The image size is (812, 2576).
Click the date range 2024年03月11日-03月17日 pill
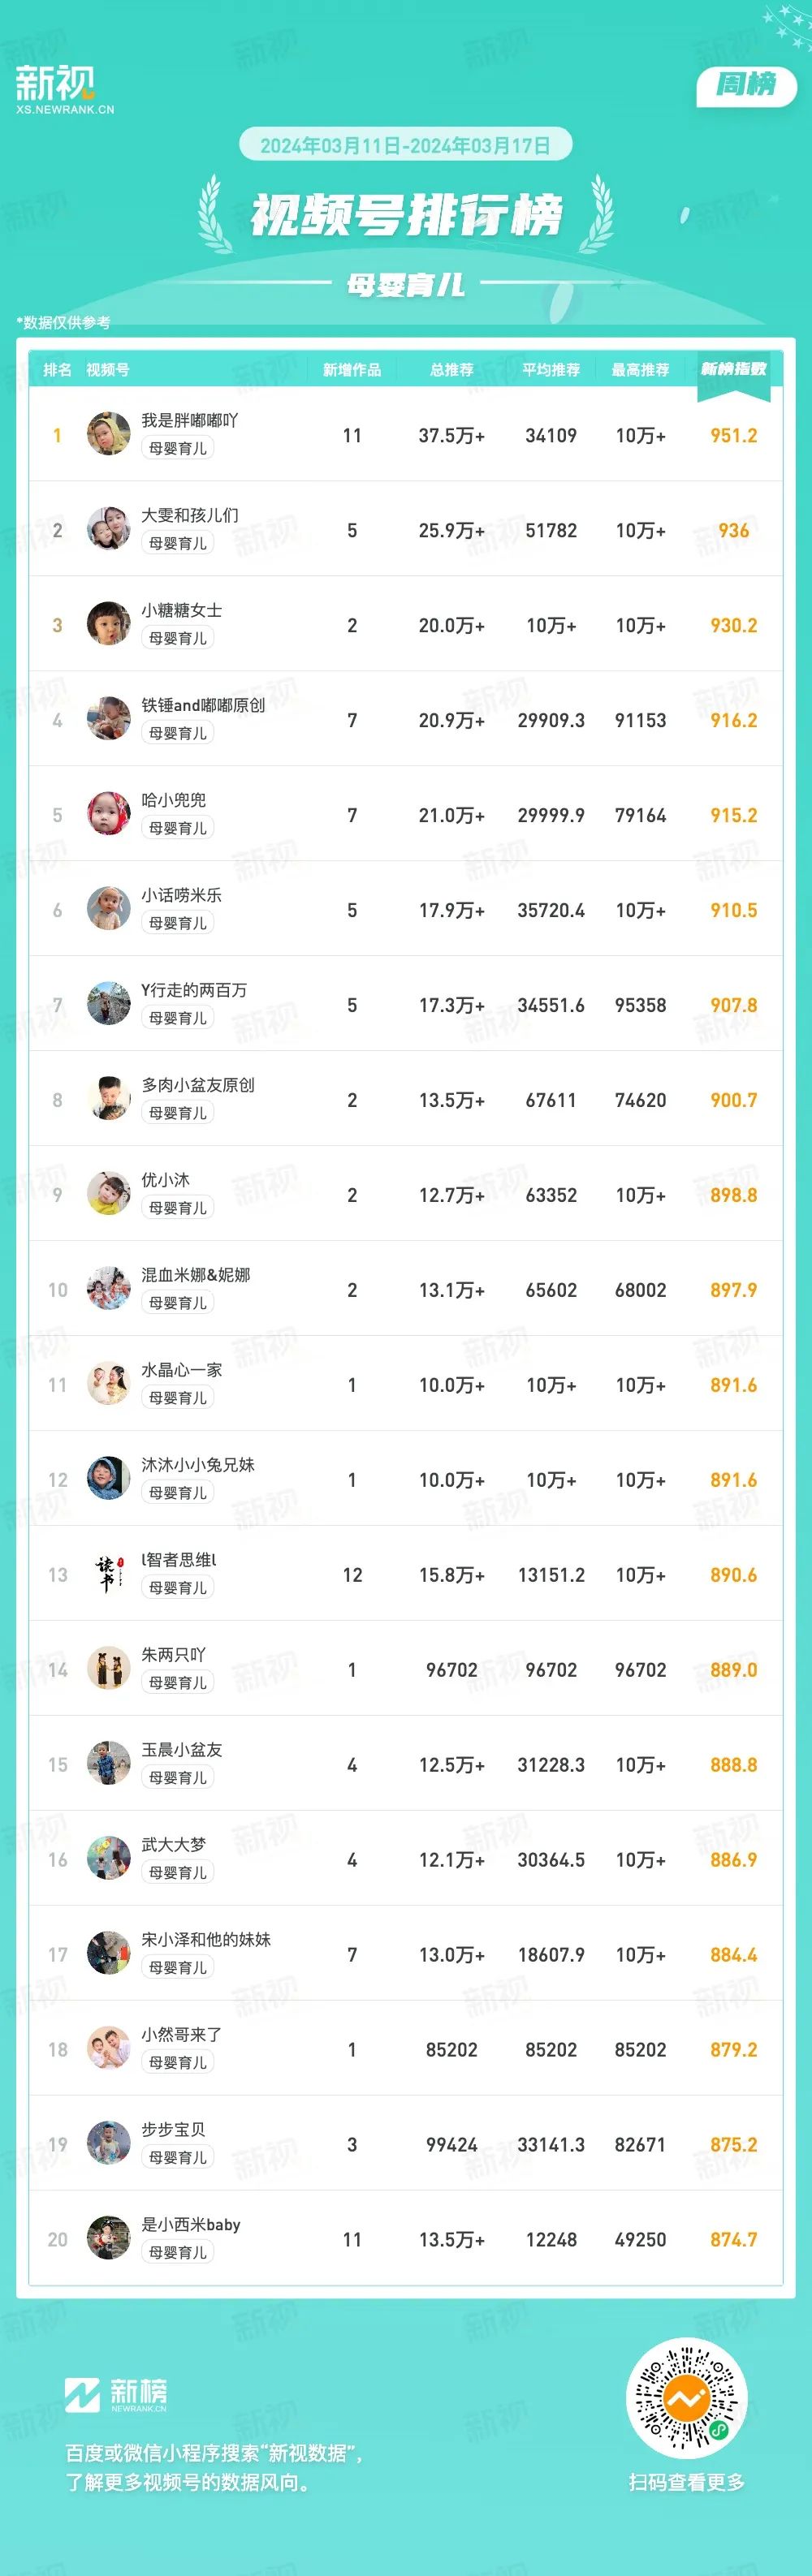tap(405, 145)
